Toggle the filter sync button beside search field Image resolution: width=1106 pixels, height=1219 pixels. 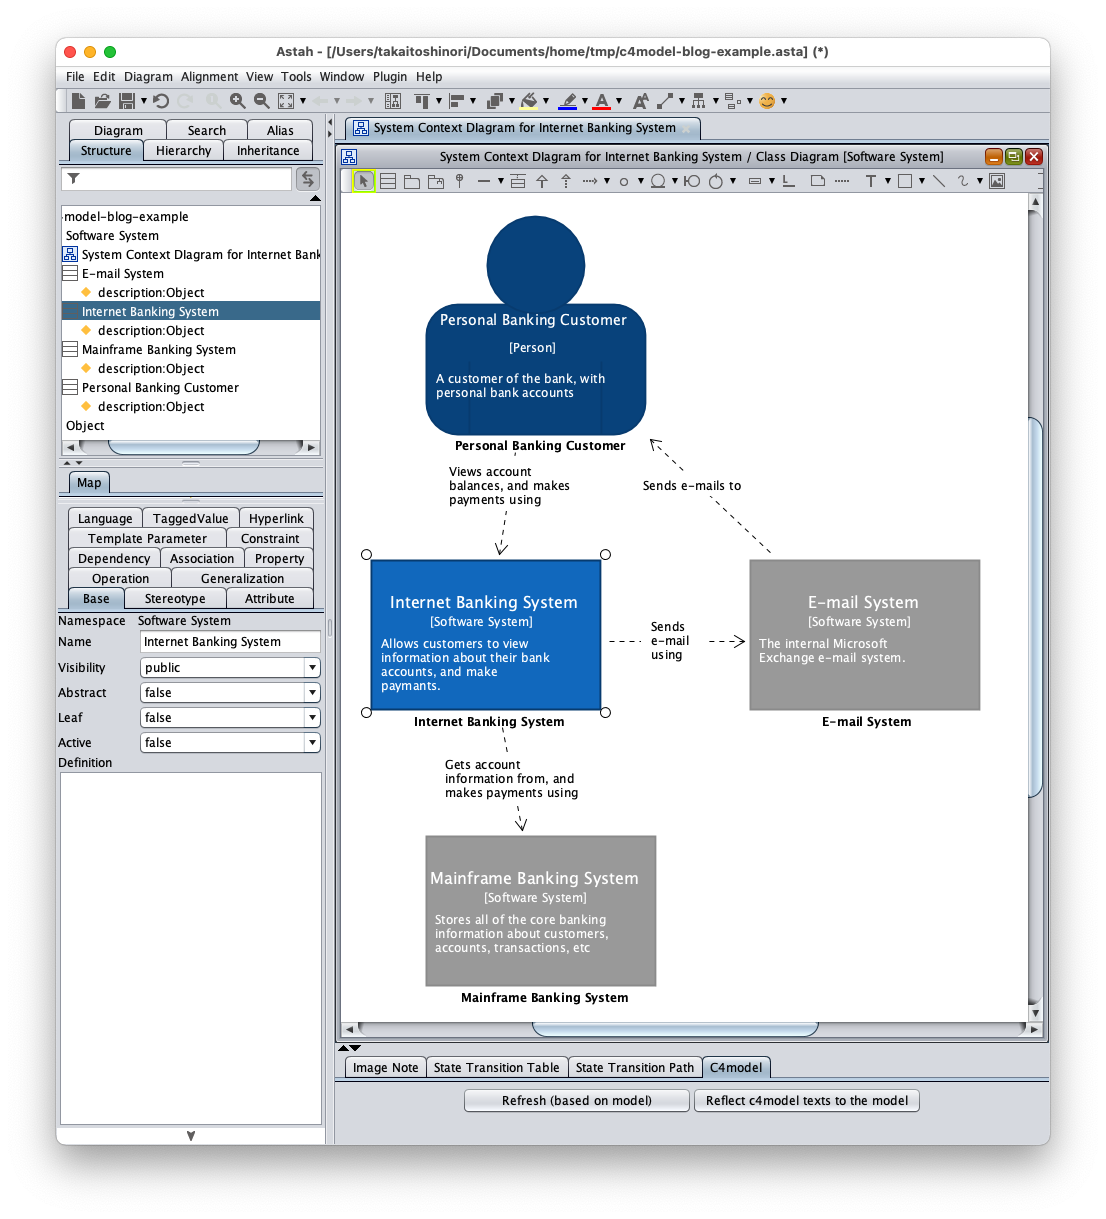pos(308,178)
